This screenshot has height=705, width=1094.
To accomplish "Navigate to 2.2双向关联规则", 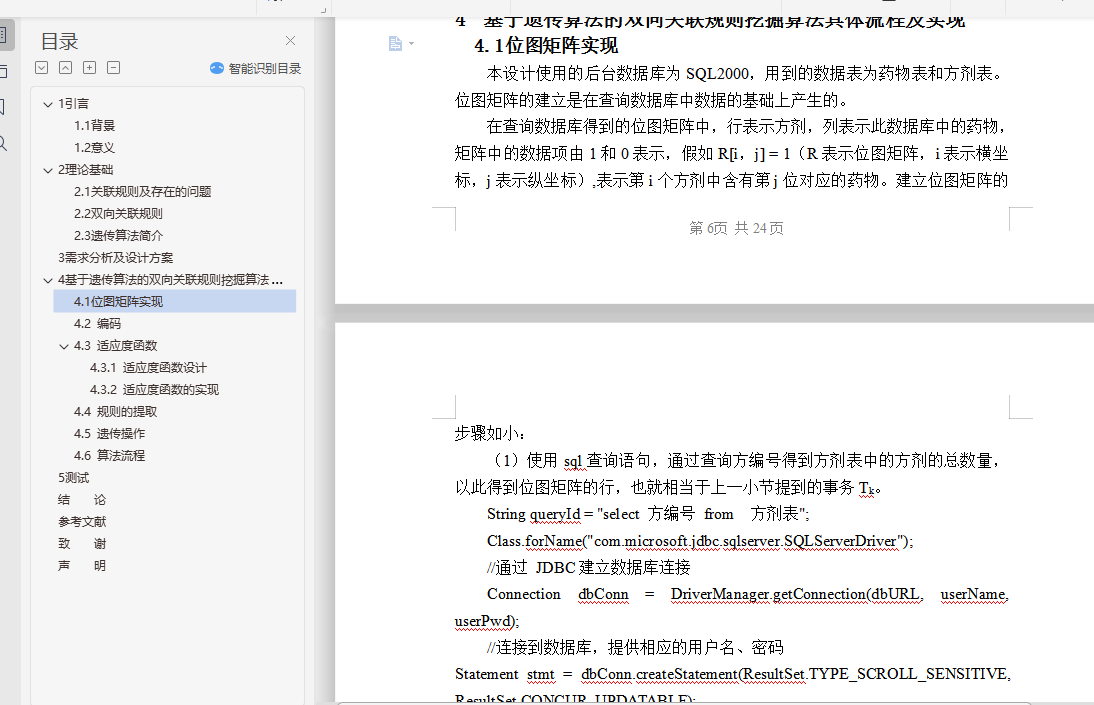I will [x=118, y=214].
